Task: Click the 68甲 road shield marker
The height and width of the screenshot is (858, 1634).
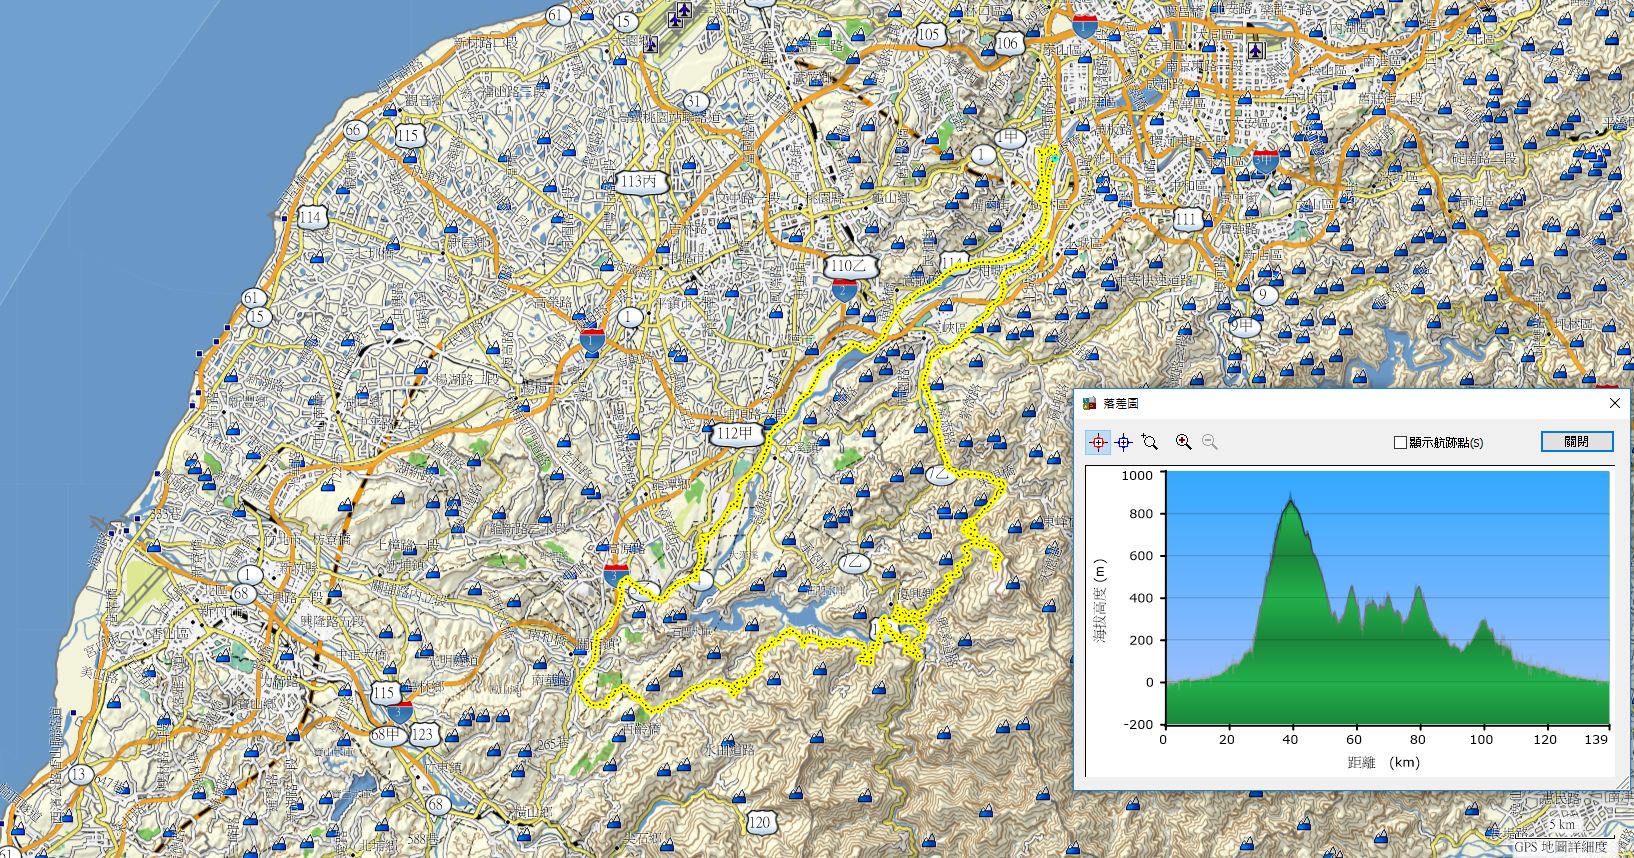Action: coord(387,734)
